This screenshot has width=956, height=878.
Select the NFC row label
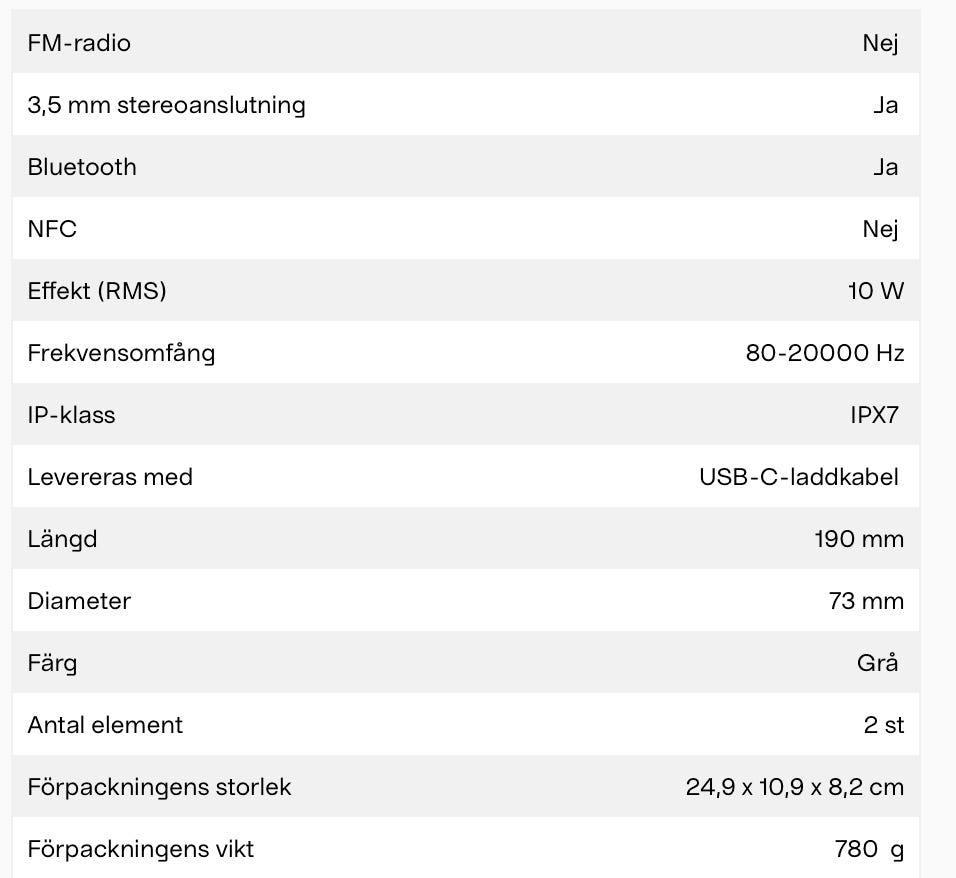click(52, 229)
